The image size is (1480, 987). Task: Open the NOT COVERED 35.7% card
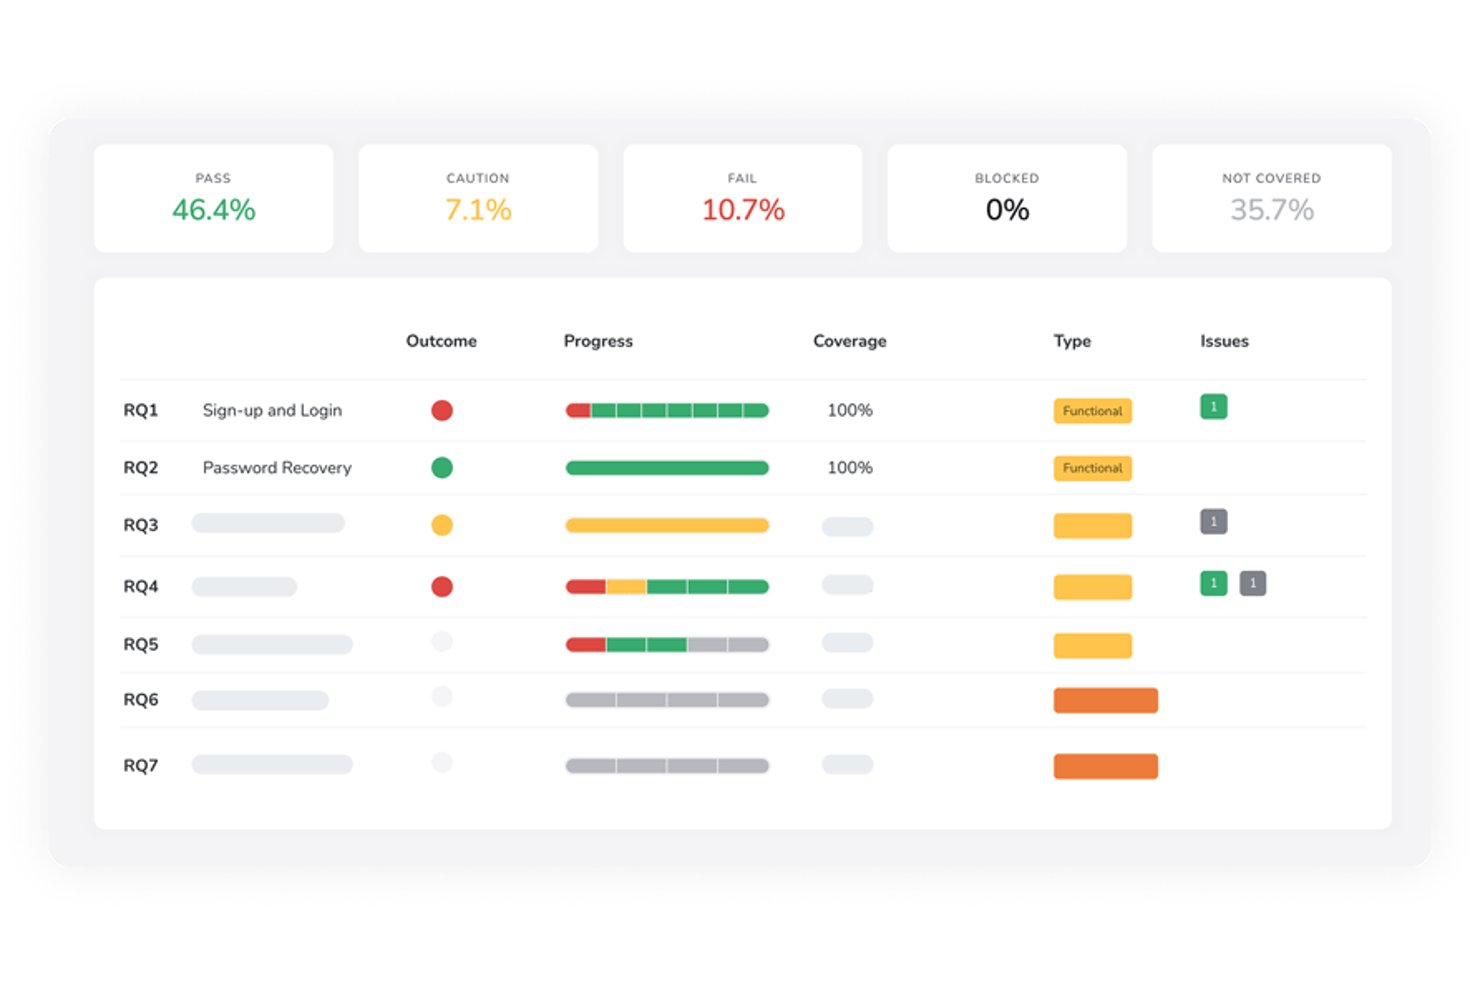tap(1272, 198)
